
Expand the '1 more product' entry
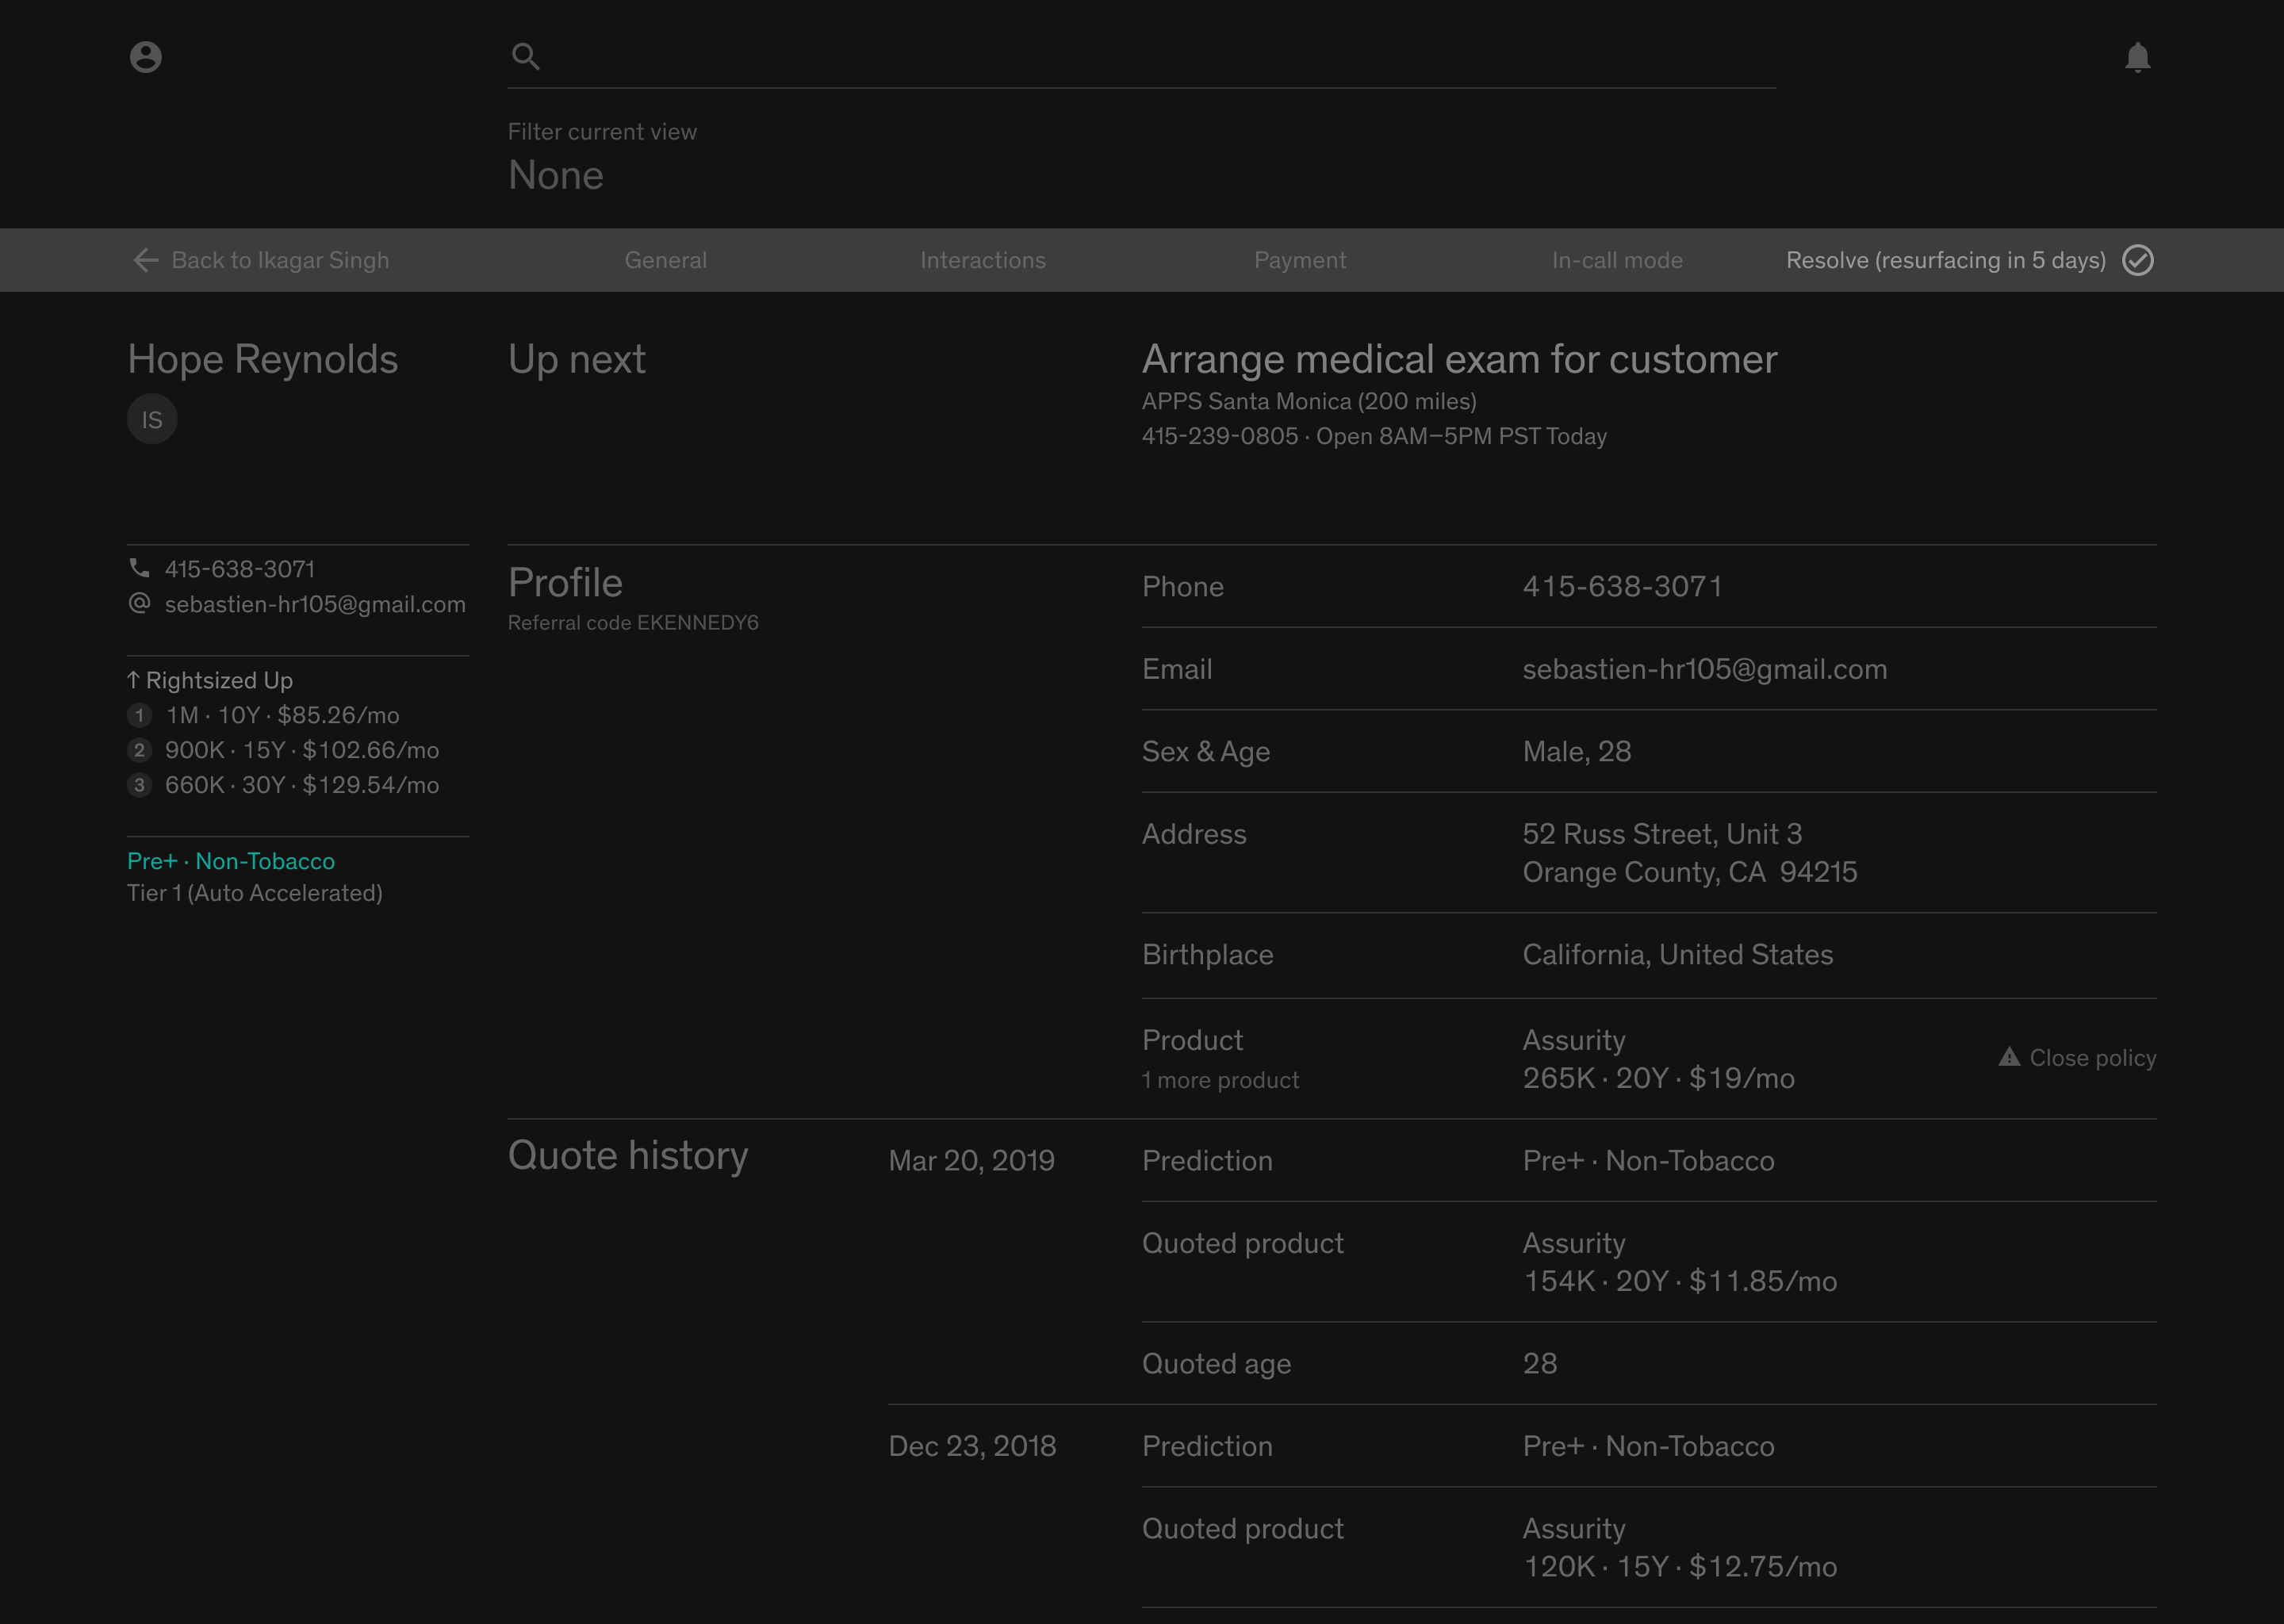(x=1220, y=1080)
